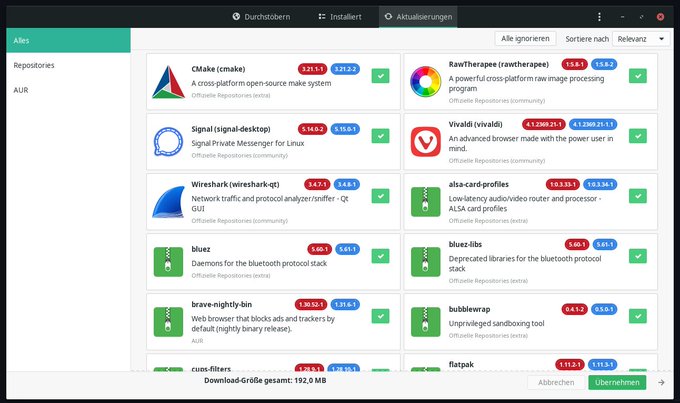Open the RawTherapee (rawtherapee) package title
This screenshot has height=403, width=680.
point(498,64)
